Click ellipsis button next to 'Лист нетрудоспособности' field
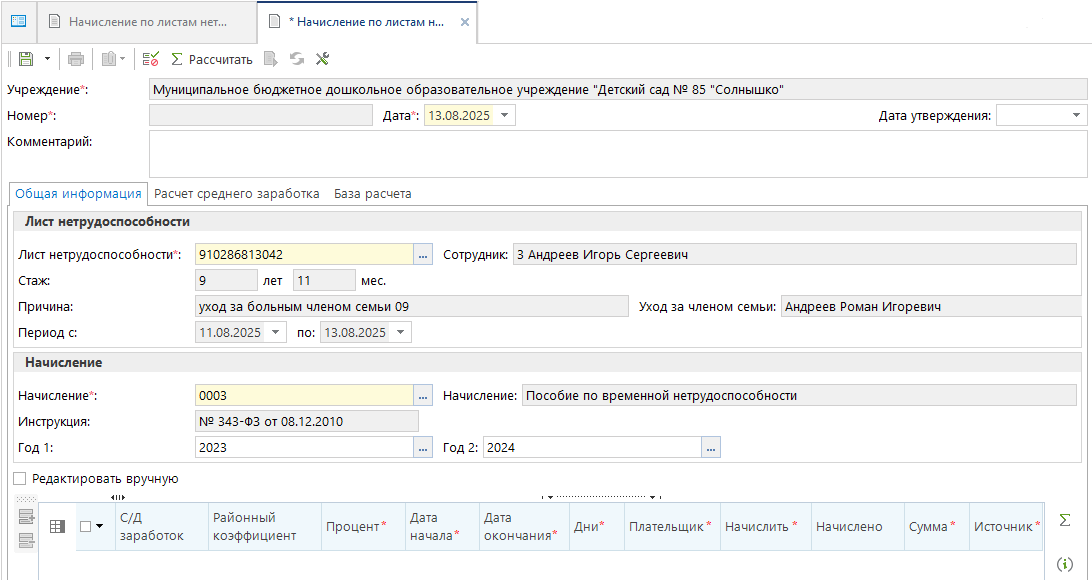This screenshot has height=580, width=1092. [x=423, y=255]
